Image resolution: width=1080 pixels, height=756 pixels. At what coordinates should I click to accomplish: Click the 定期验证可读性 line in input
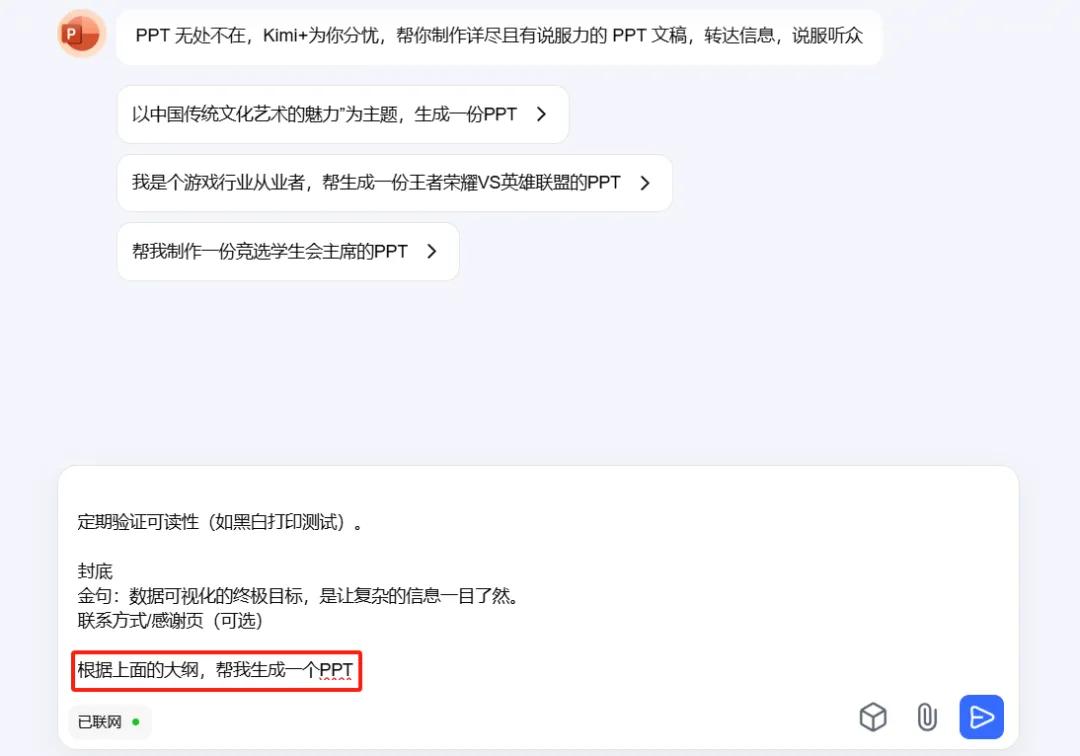(x=219, y=522)
